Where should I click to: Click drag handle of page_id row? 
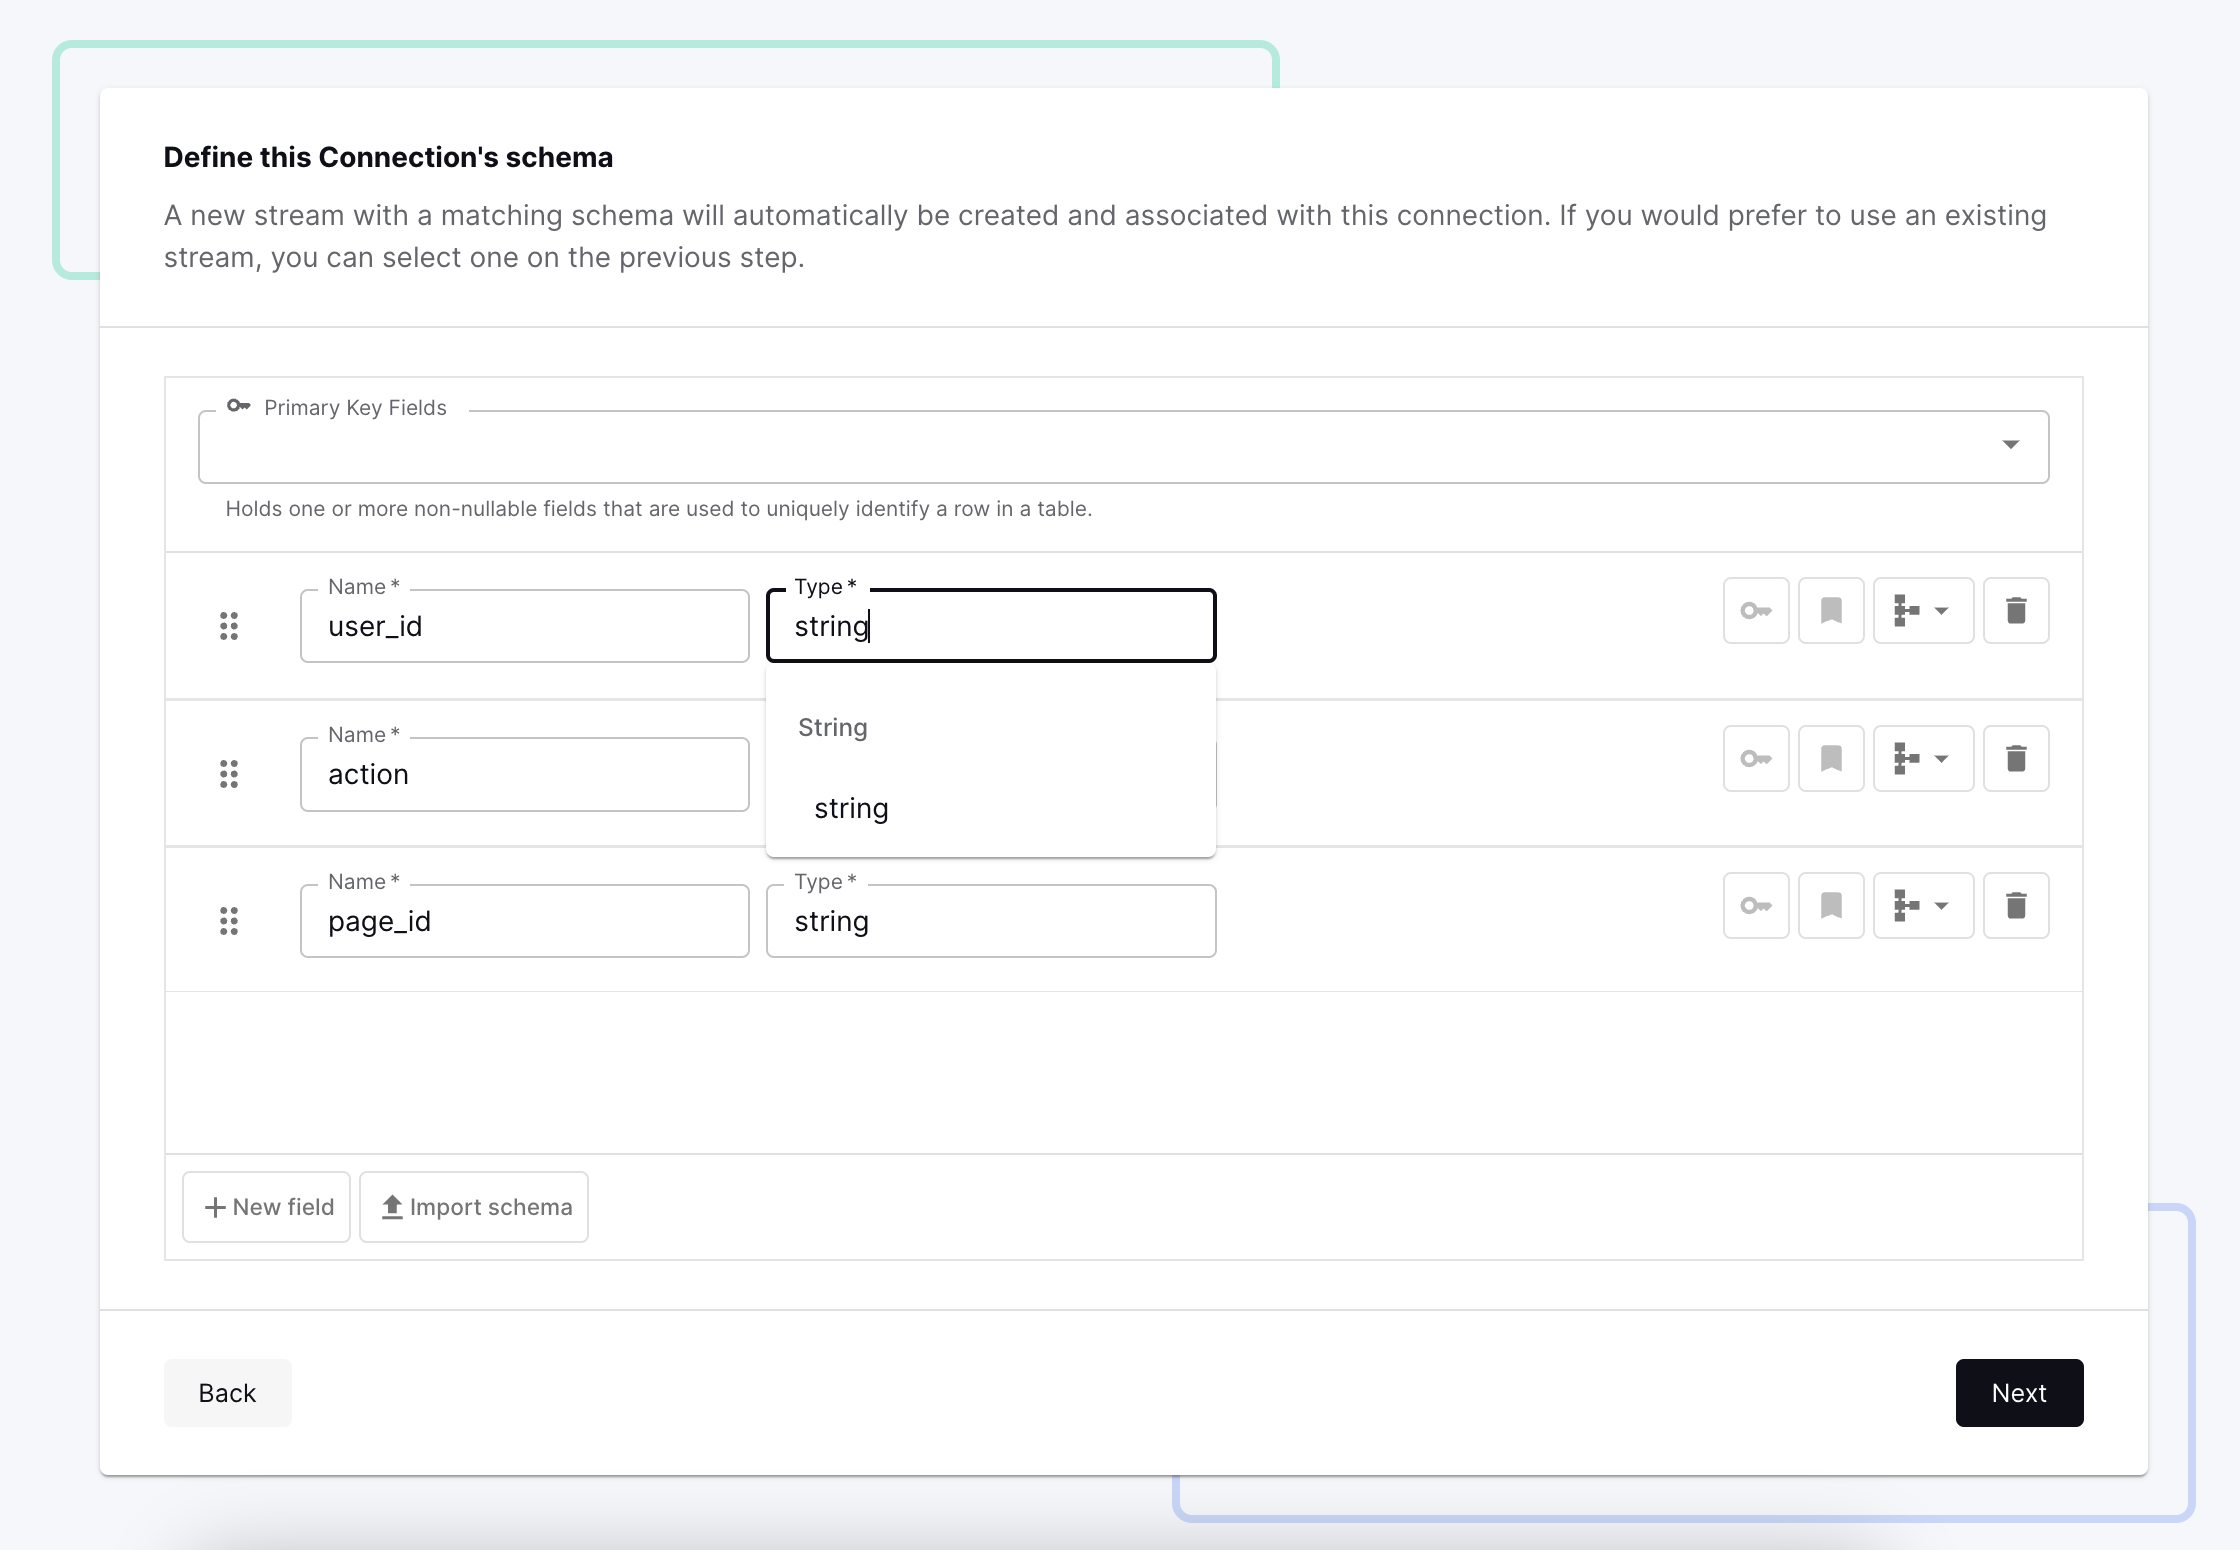229,921
